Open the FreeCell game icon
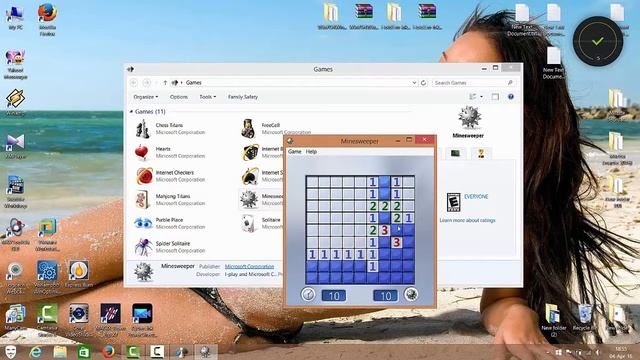The width and height of the screenshot is (640, 360). point(248,129)
